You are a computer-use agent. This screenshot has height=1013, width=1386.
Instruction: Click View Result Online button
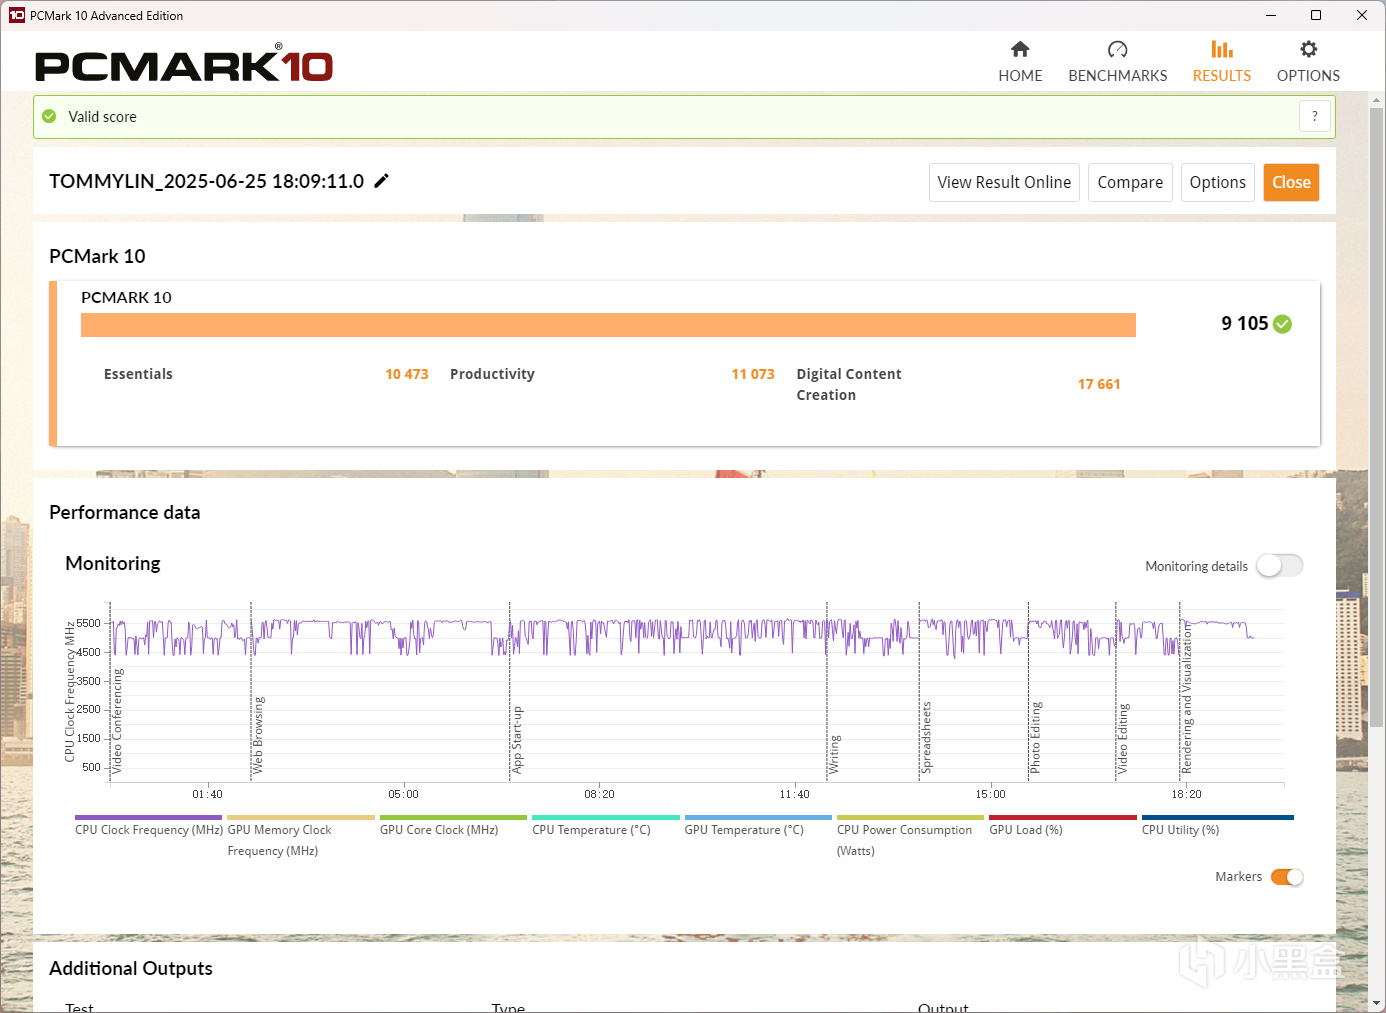click(x=1004, y=182)
